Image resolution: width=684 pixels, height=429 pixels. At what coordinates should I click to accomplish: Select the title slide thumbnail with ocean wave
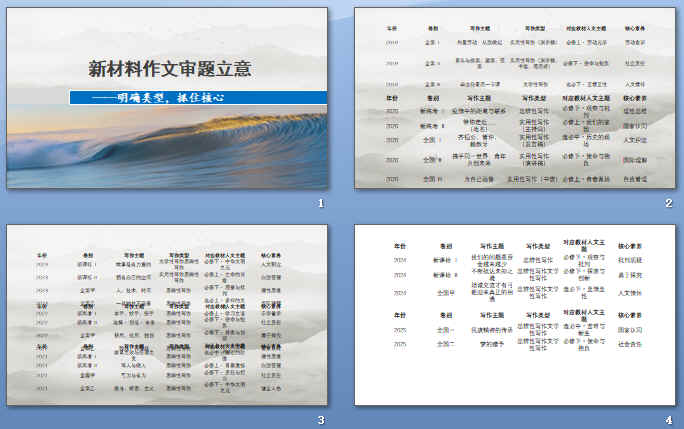(167, 98)
